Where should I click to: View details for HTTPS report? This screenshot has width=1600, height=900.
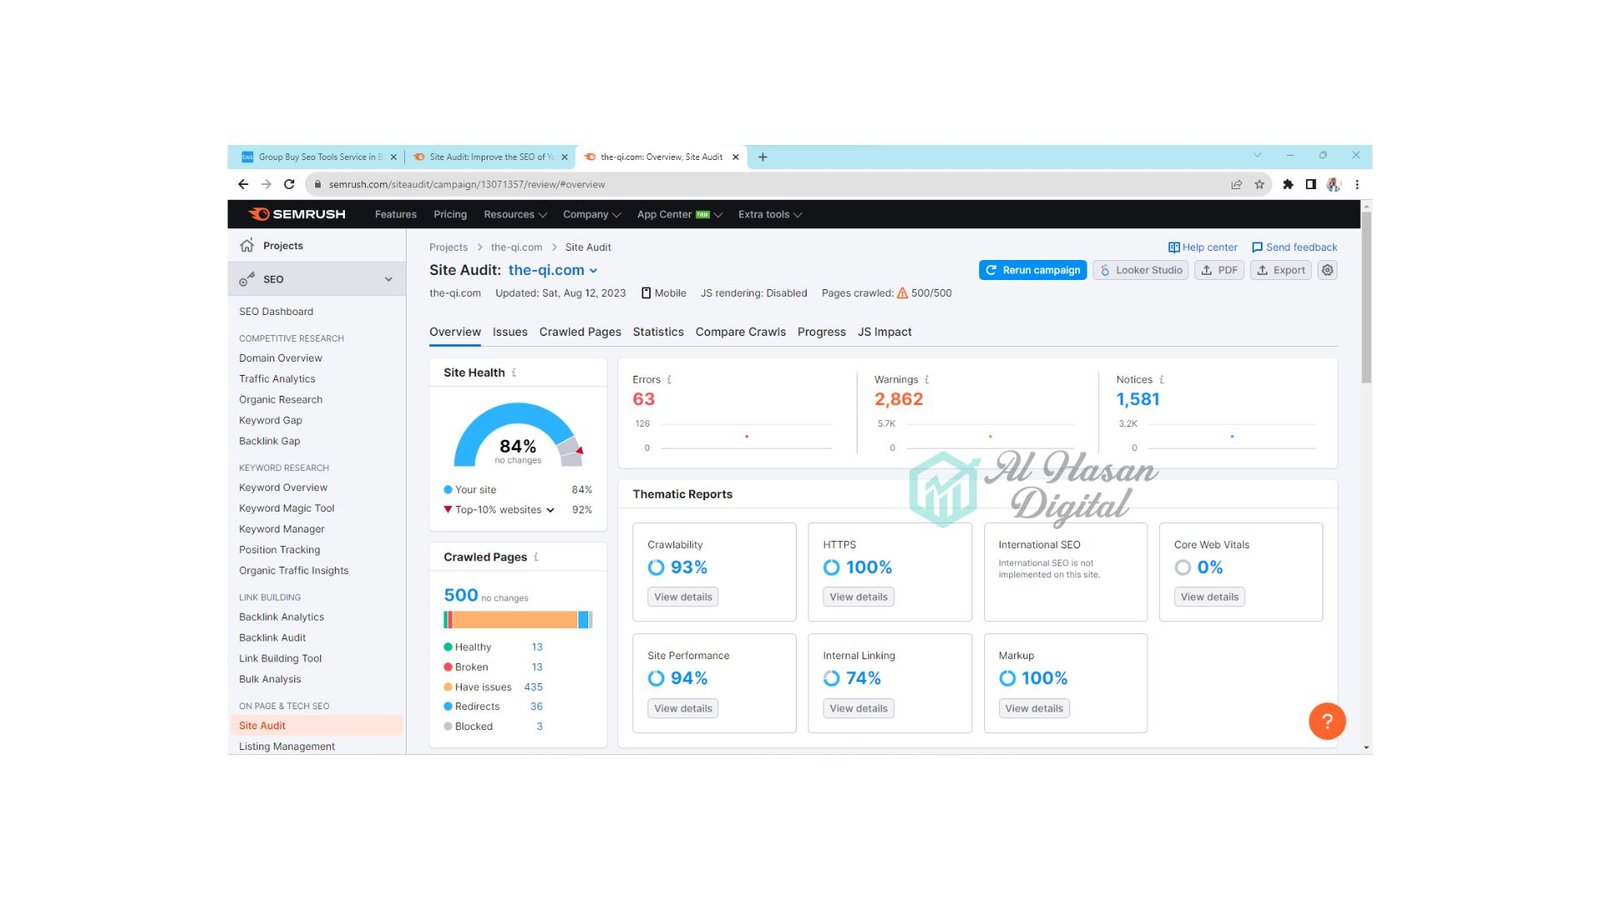click(x=859, y=597)
